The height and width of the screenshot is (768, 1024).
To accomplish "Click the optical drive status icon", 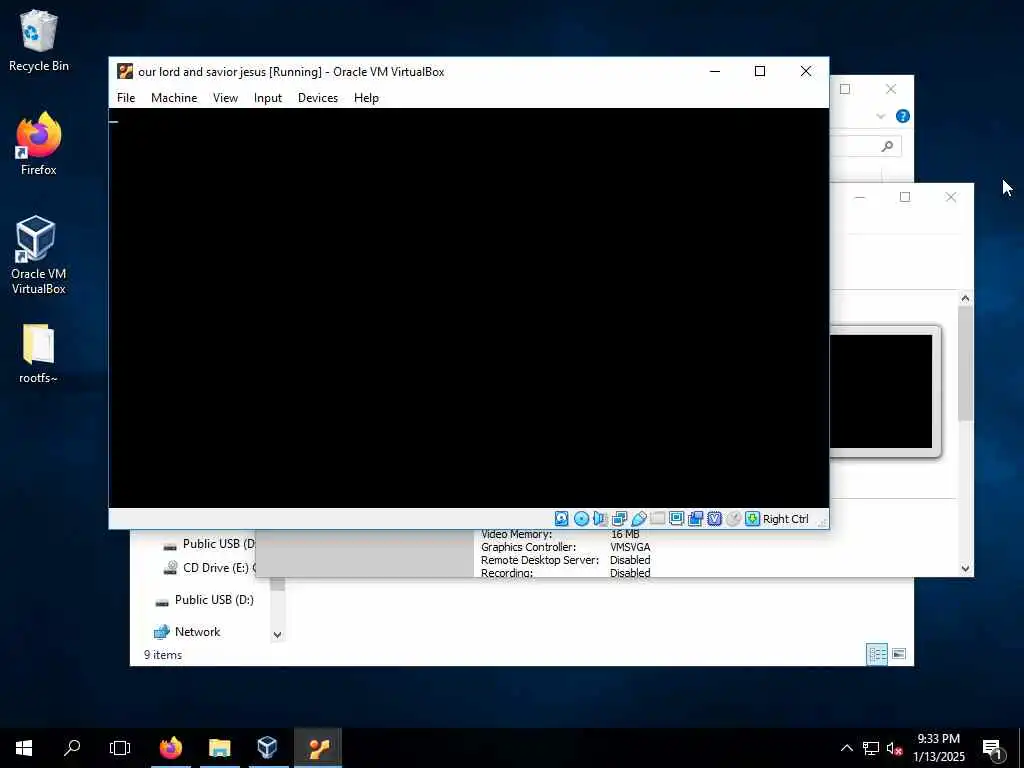I will pyautogui.click(x=581, y=519).
